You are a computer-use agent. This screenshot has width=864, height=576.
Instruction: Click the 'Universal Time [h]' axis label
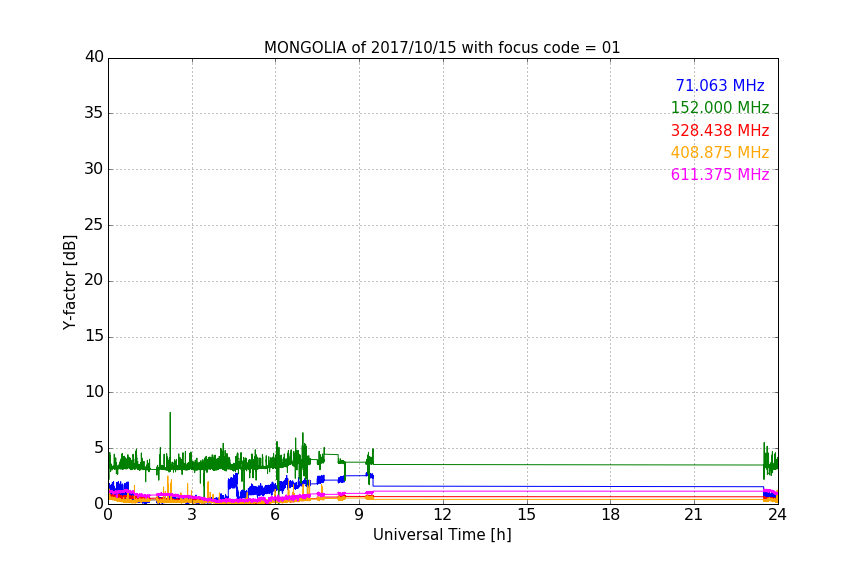[442, 535]
